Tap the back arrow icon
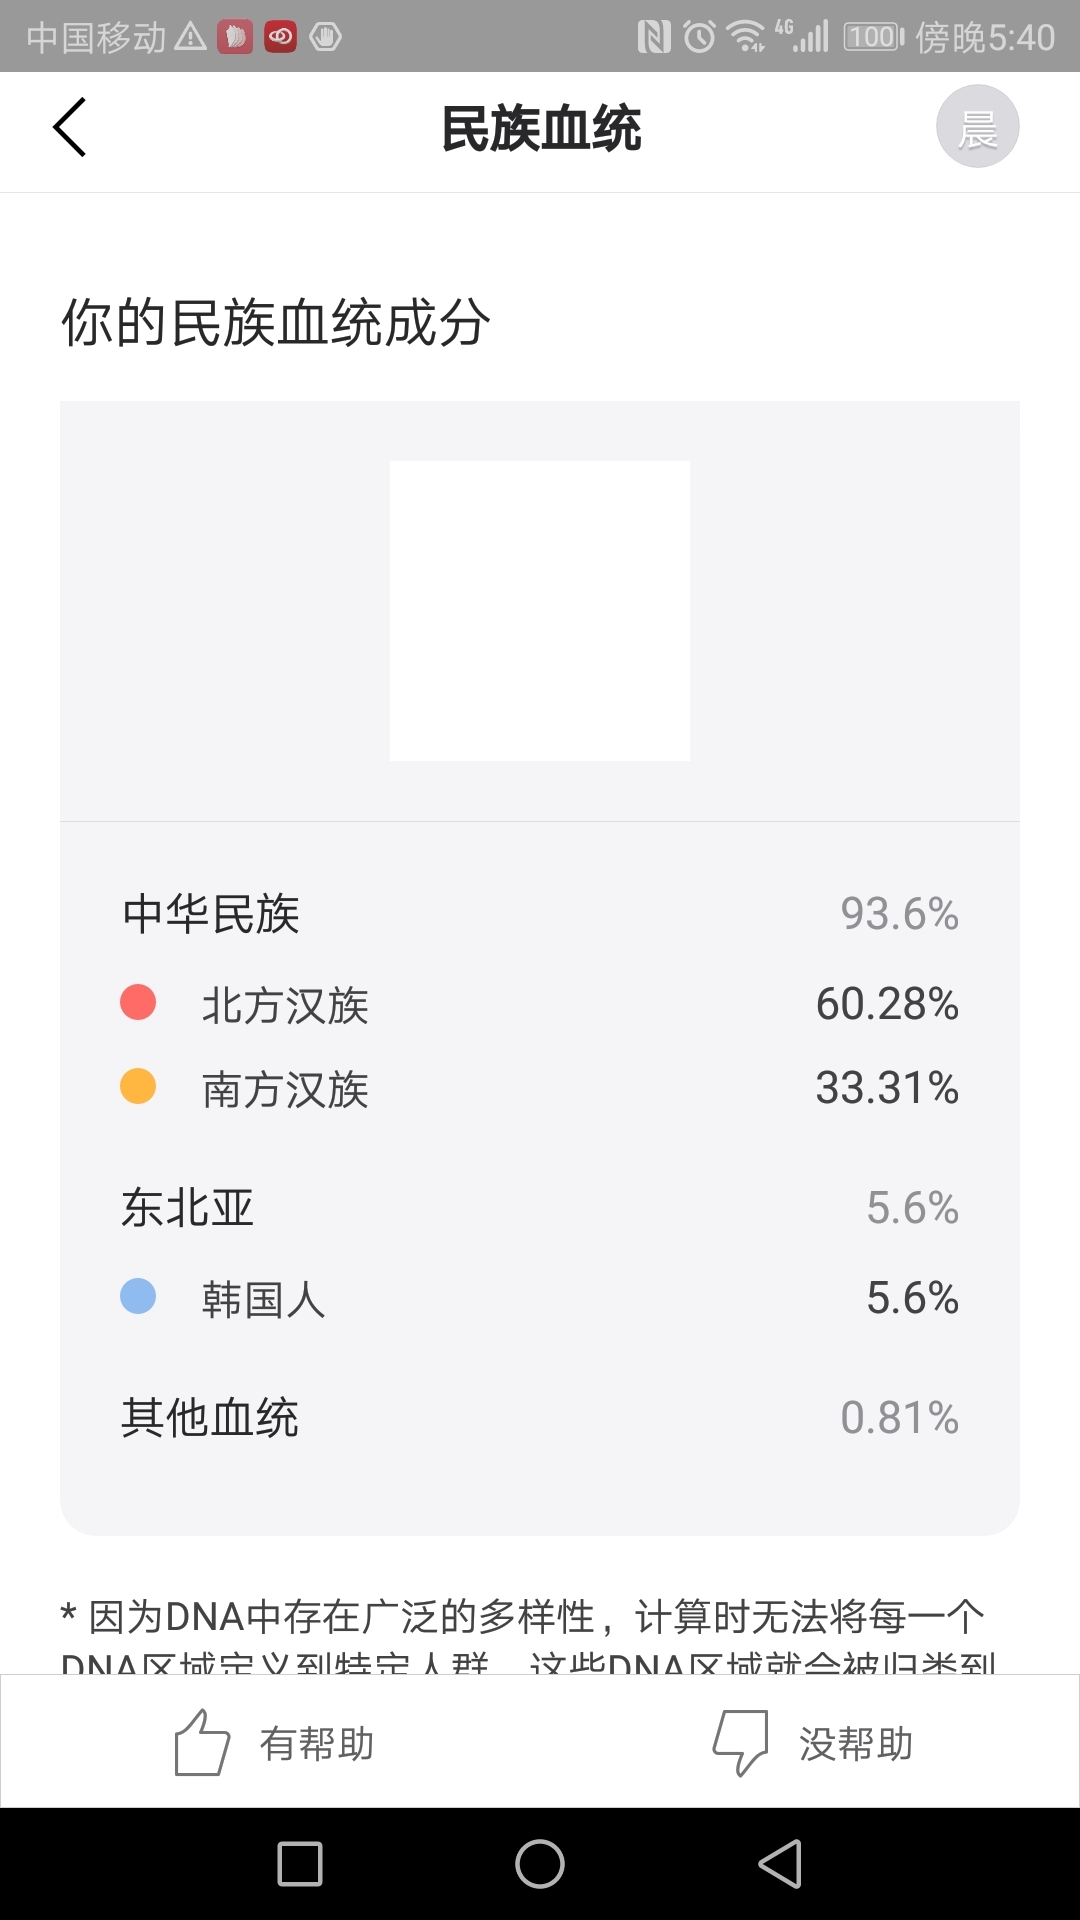 [x=70, y=127]
